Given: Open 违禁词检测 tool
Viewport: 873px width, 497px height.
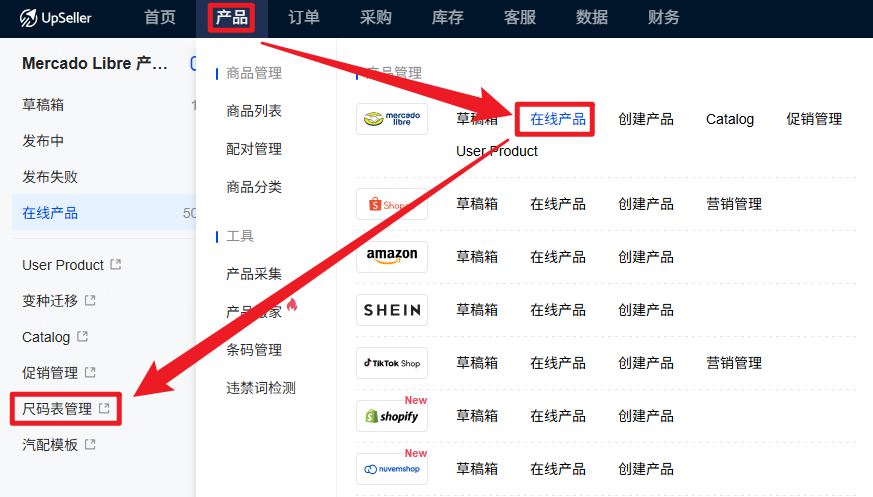Looking at the screenshot, I should [260, 388].
